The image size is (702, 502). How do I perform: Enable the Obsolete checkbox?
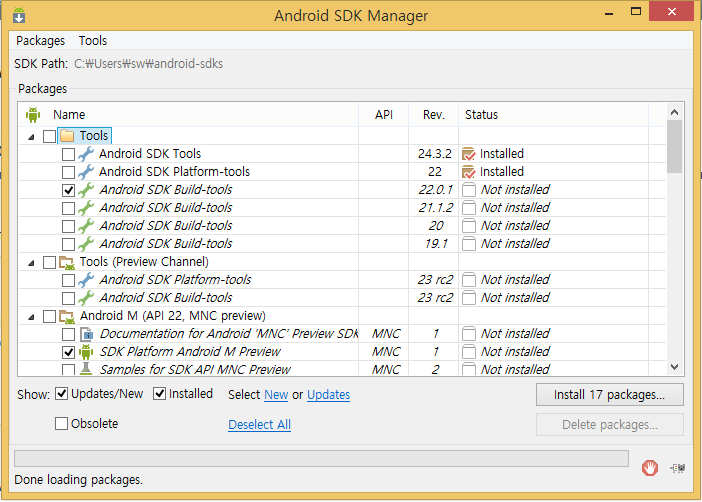click(61, 423)
